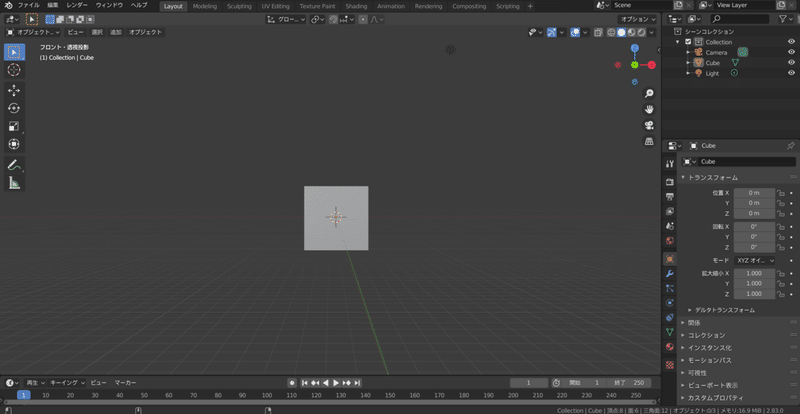Open the Render properties tab
Screen dimensions: 800x414
(670, 182)
